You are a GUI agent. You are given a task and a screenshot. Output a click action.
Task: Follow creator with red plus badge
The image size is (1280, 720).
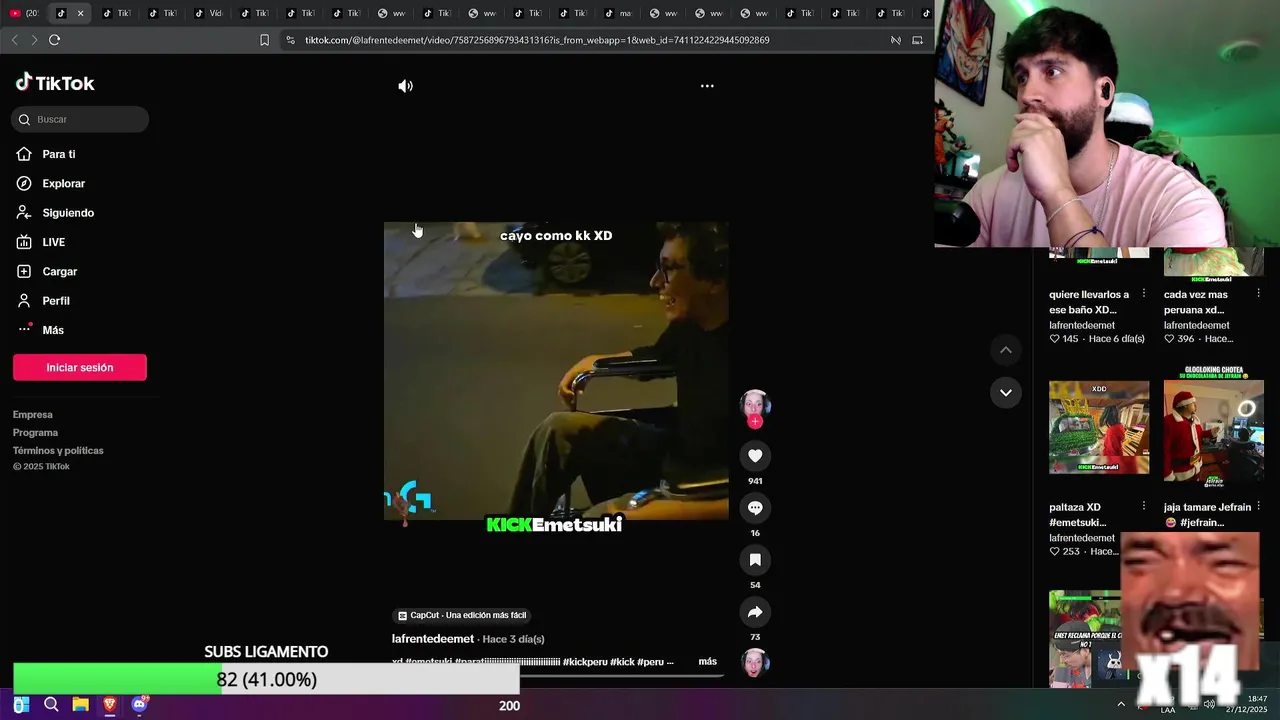[755, 422]
